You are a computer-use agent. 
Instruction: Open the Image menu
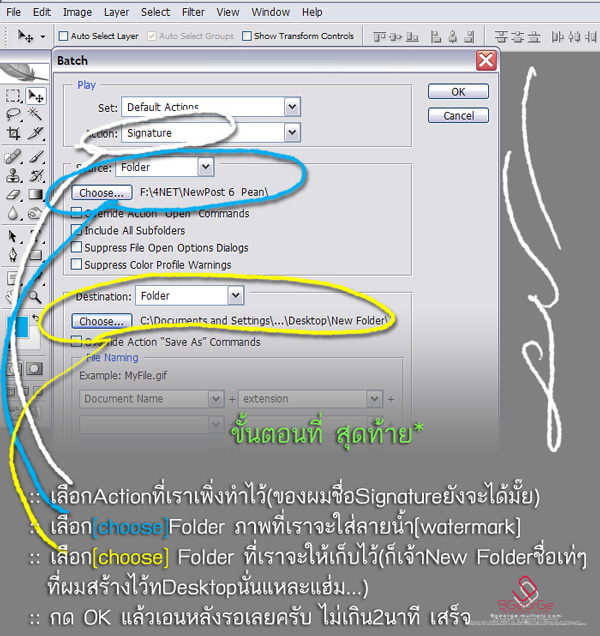pos(77,12)
